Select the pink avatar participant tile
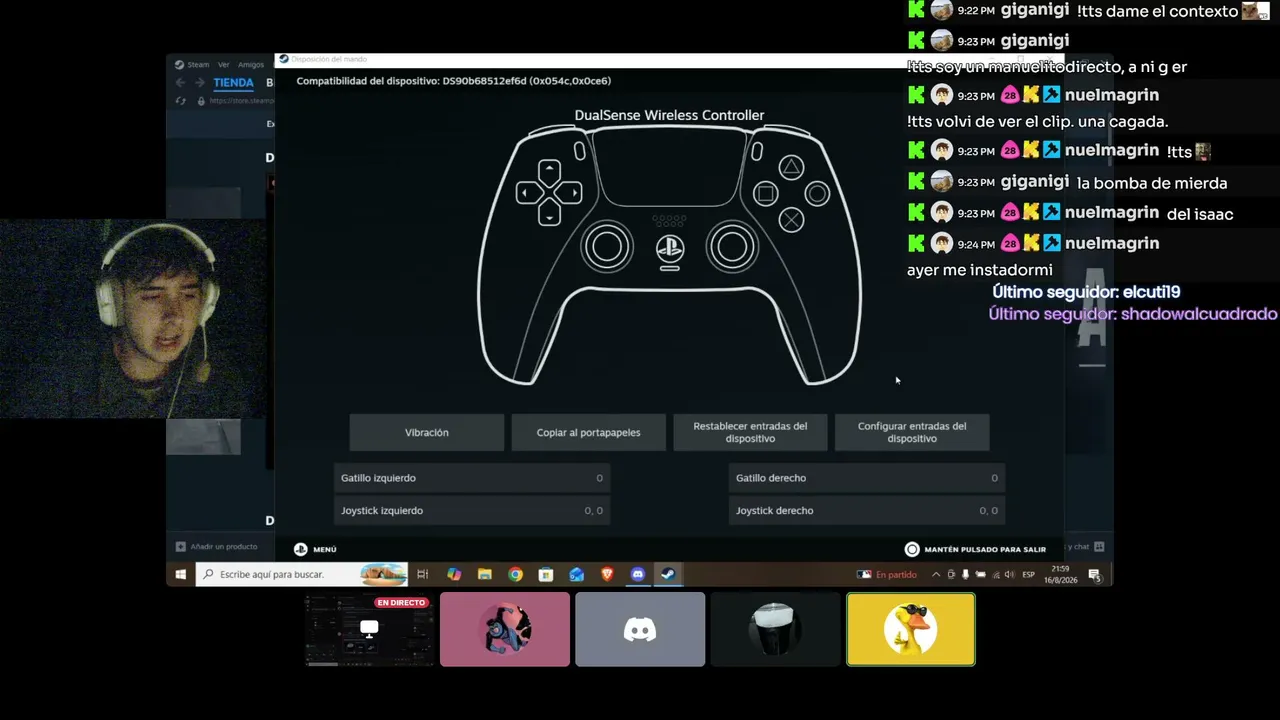 [505, 629]
